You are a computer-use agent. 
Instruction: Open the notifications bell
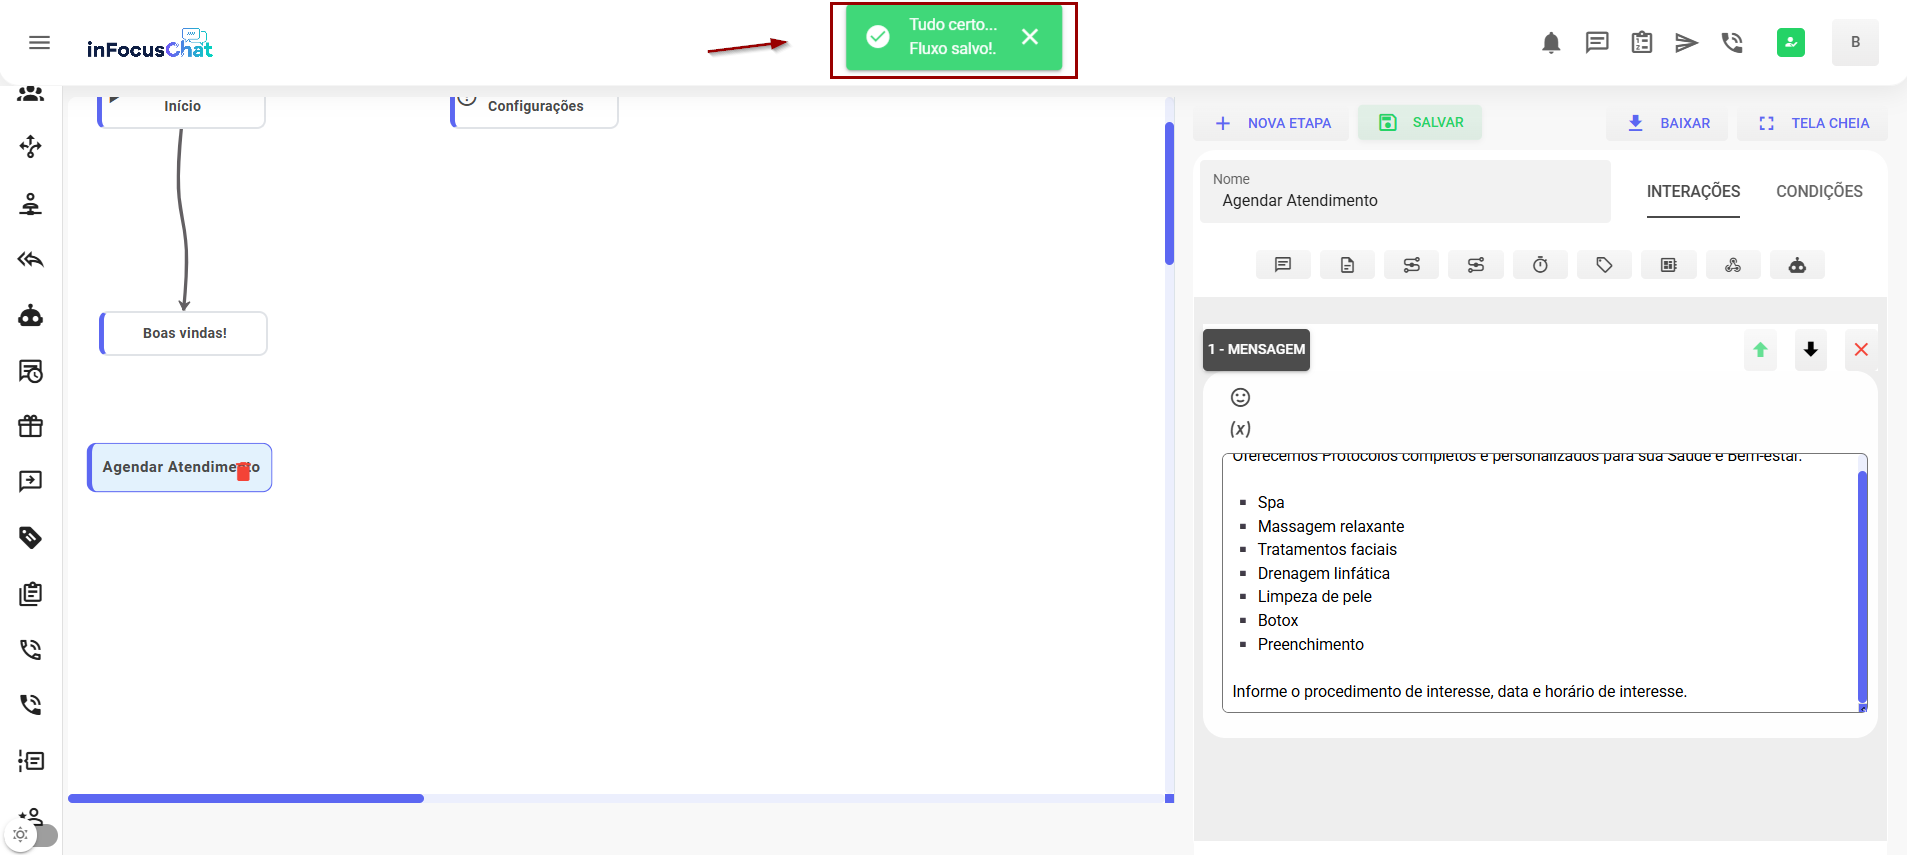[1551, 42]
